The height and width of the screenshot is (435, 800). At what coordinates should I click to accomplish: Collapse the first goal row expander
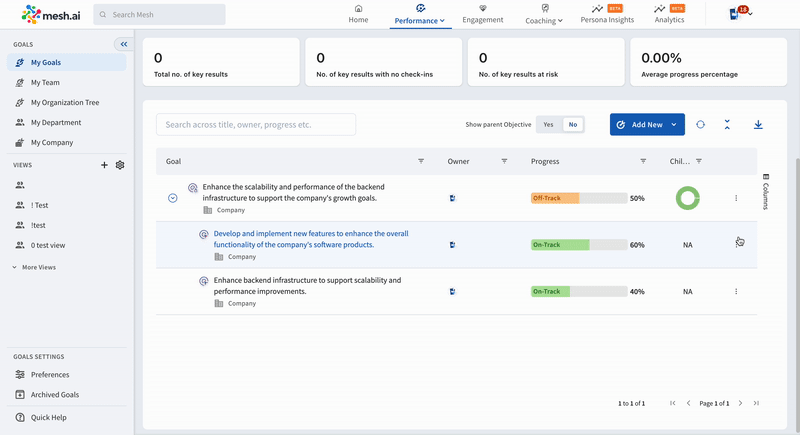point(173,198)
